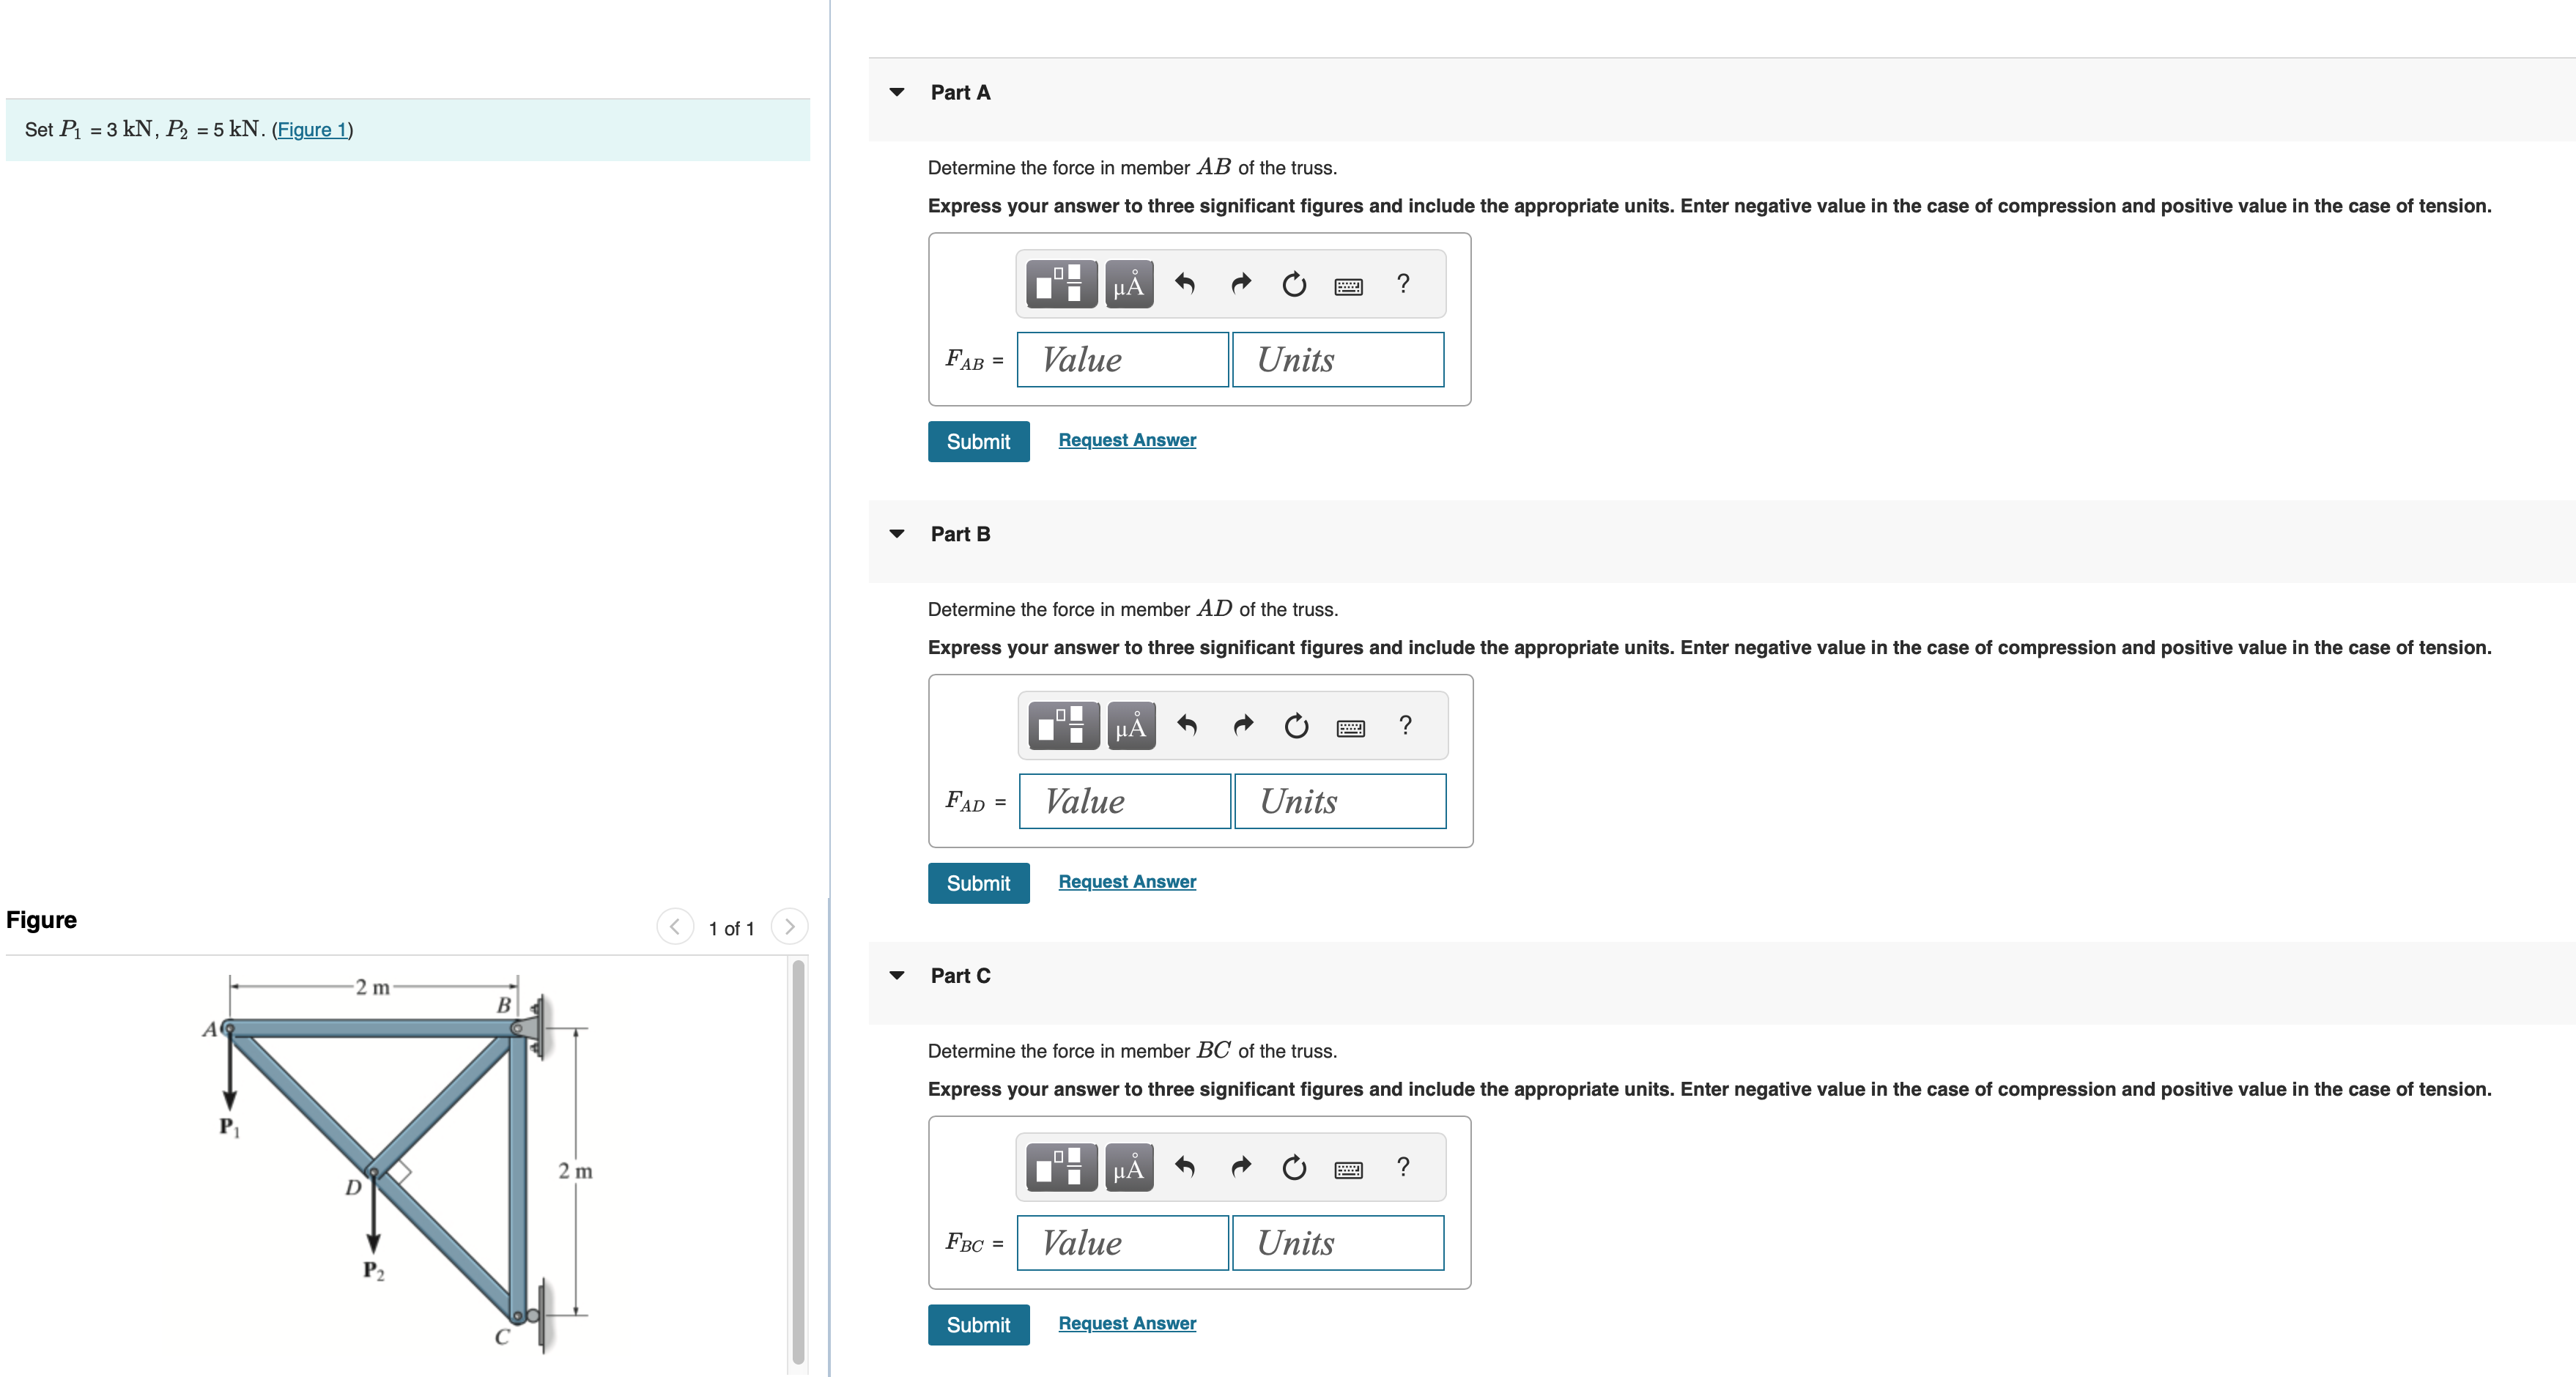Click the F_AB Value input field

1122,360
